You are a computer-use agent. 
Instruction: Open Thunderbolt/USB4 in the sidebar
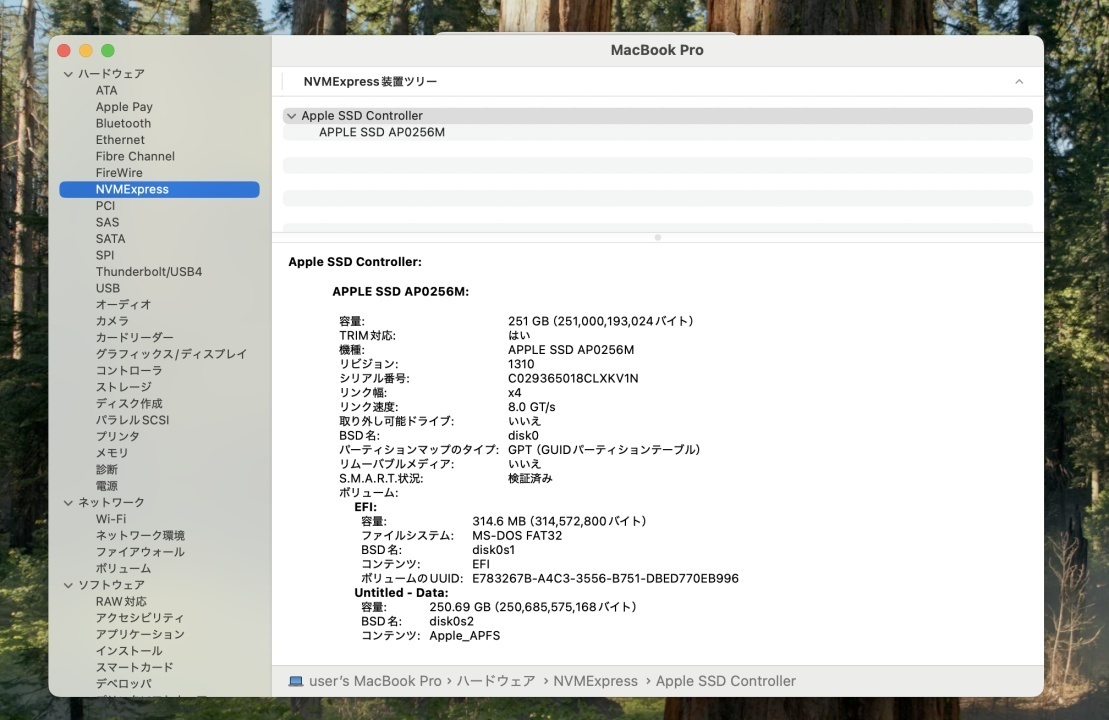click(x=148, y=272)
